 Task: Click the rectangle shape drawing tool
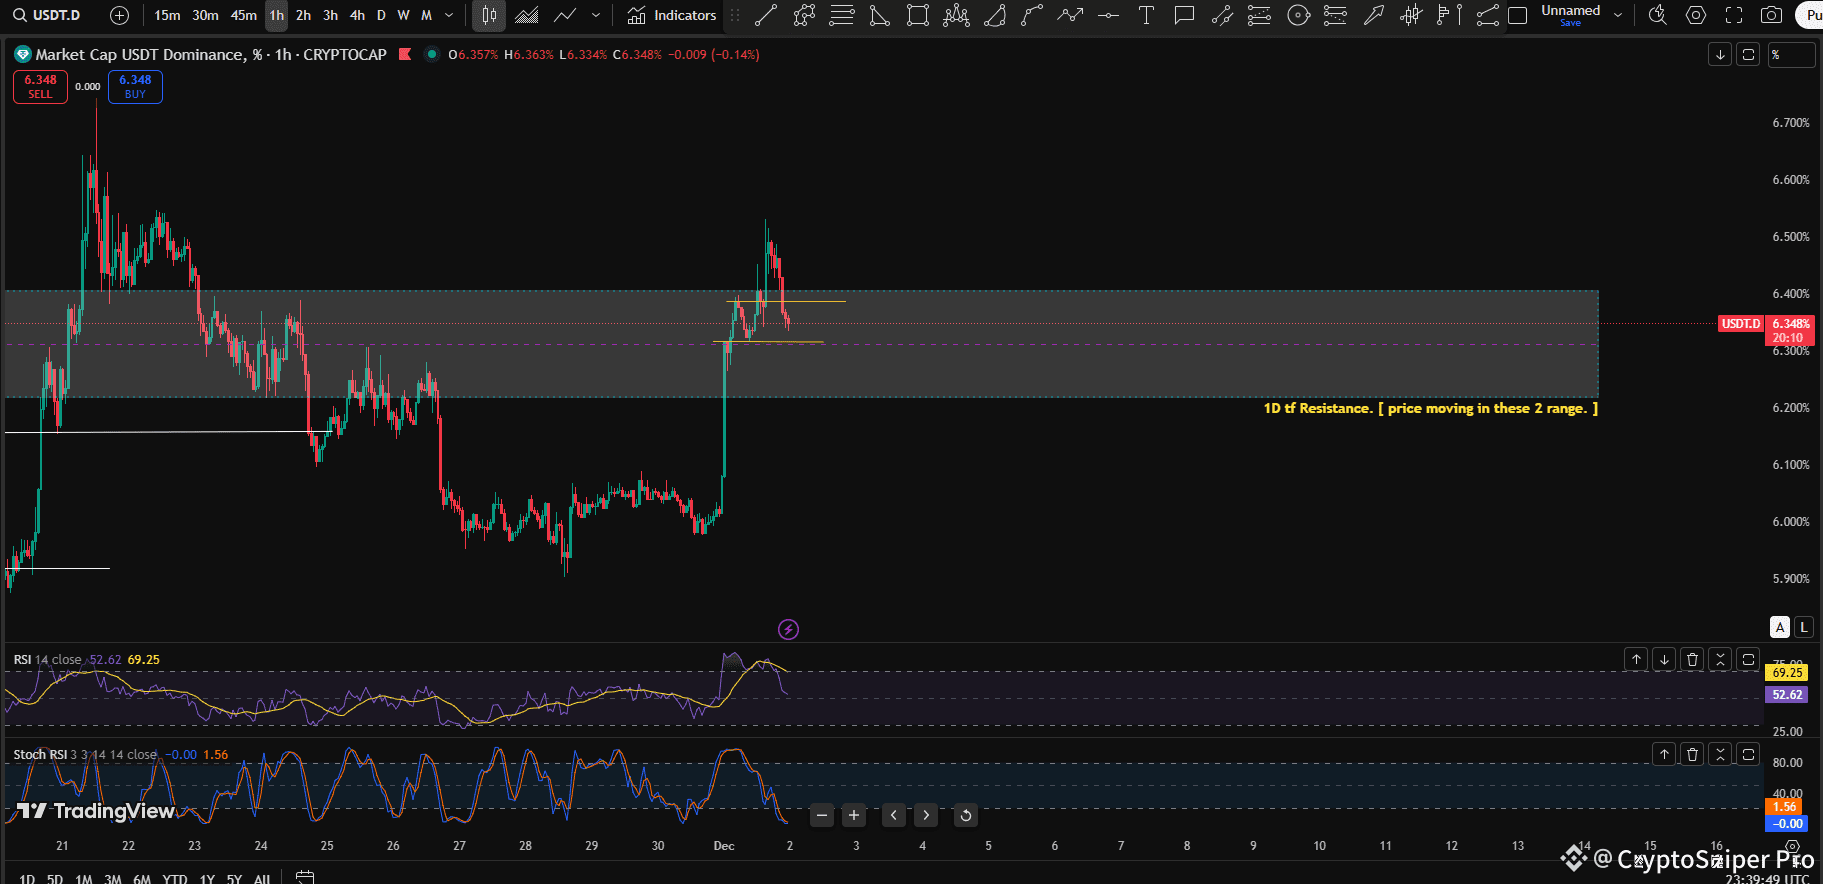pyautogui.click(x=917, y=15)
